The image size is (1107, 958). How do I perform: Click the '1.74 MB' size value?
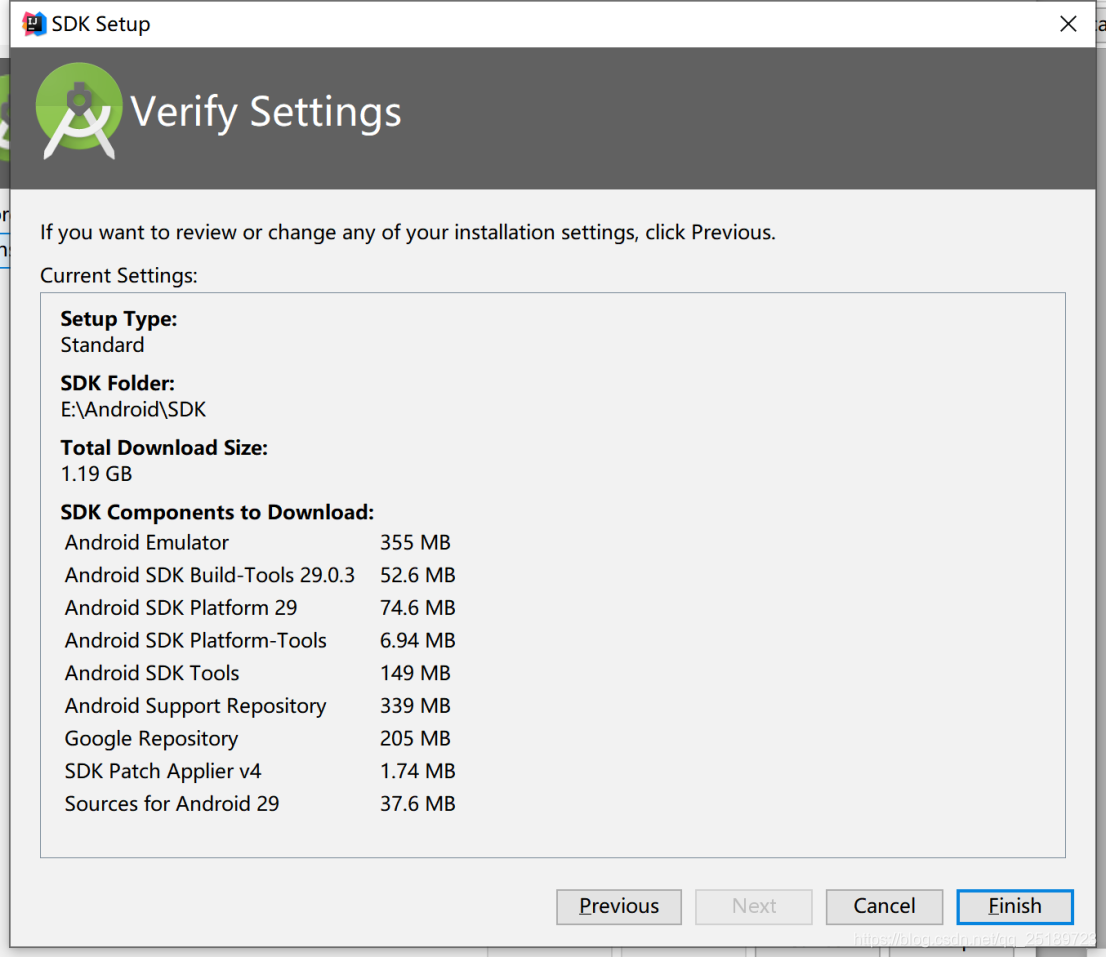(x=418, y=771)
